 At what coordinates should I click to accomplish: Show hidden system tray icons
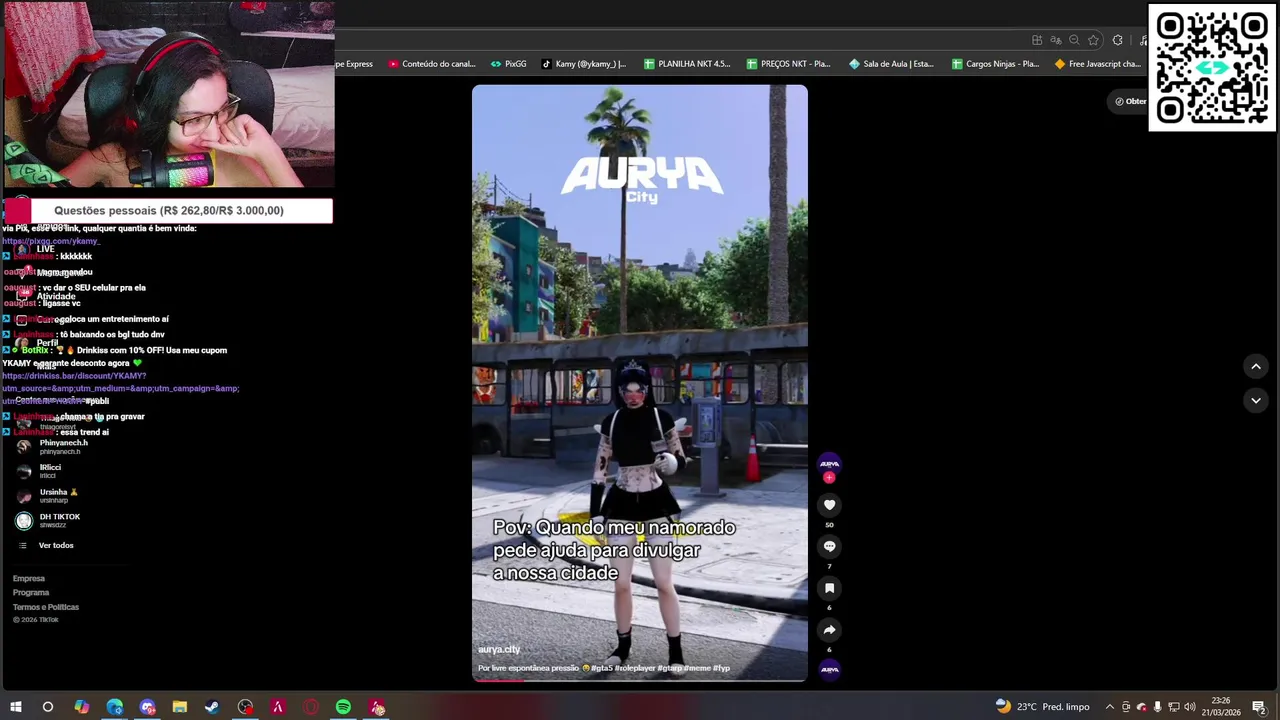point(1109,707)
